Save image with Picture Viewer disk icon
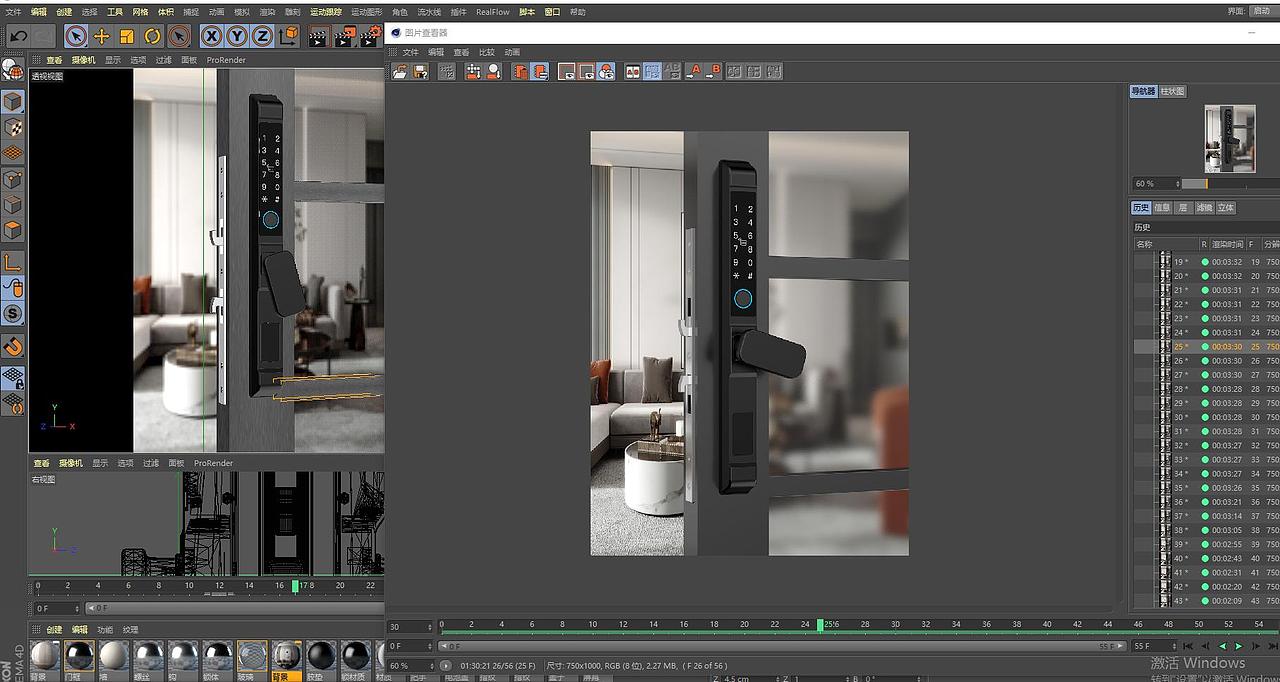The width and height of the screenshot is (1280, 682). pos(421,71)
